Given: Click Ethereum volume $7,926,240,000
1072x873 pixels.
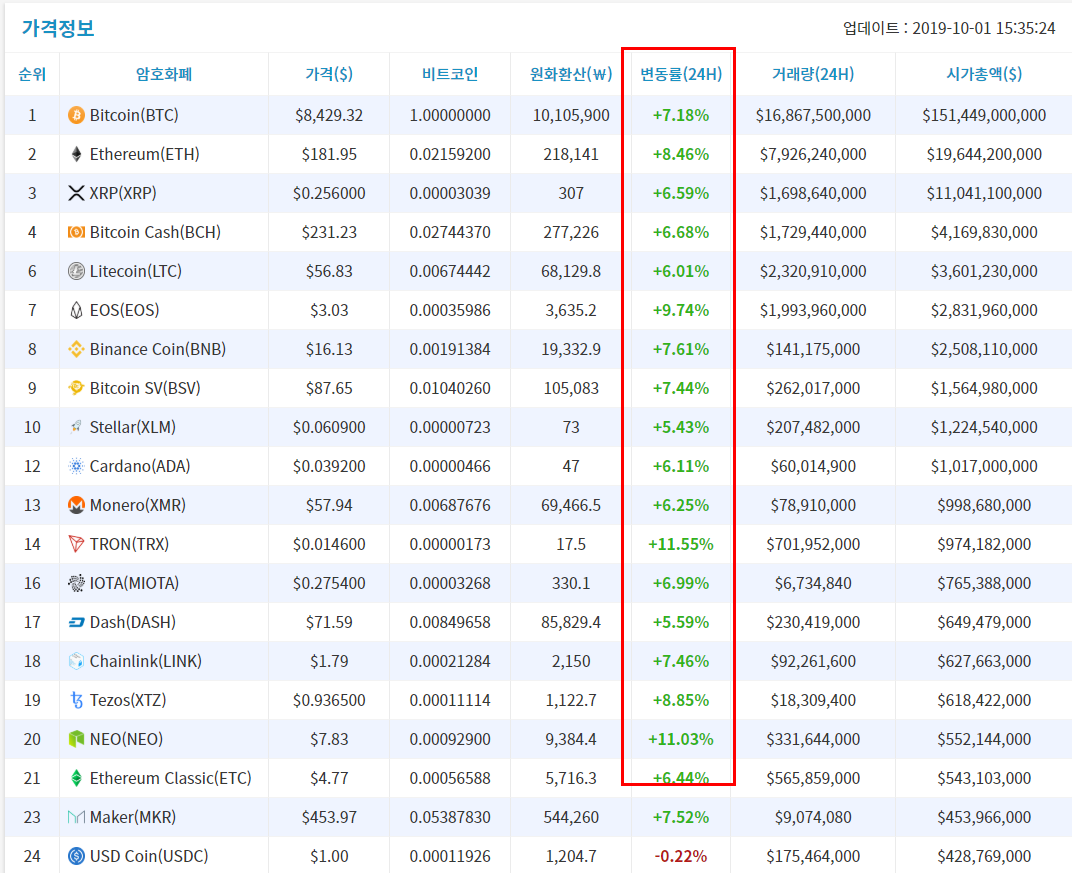Looking at the screenshot, I should click(x=813, y=154).
